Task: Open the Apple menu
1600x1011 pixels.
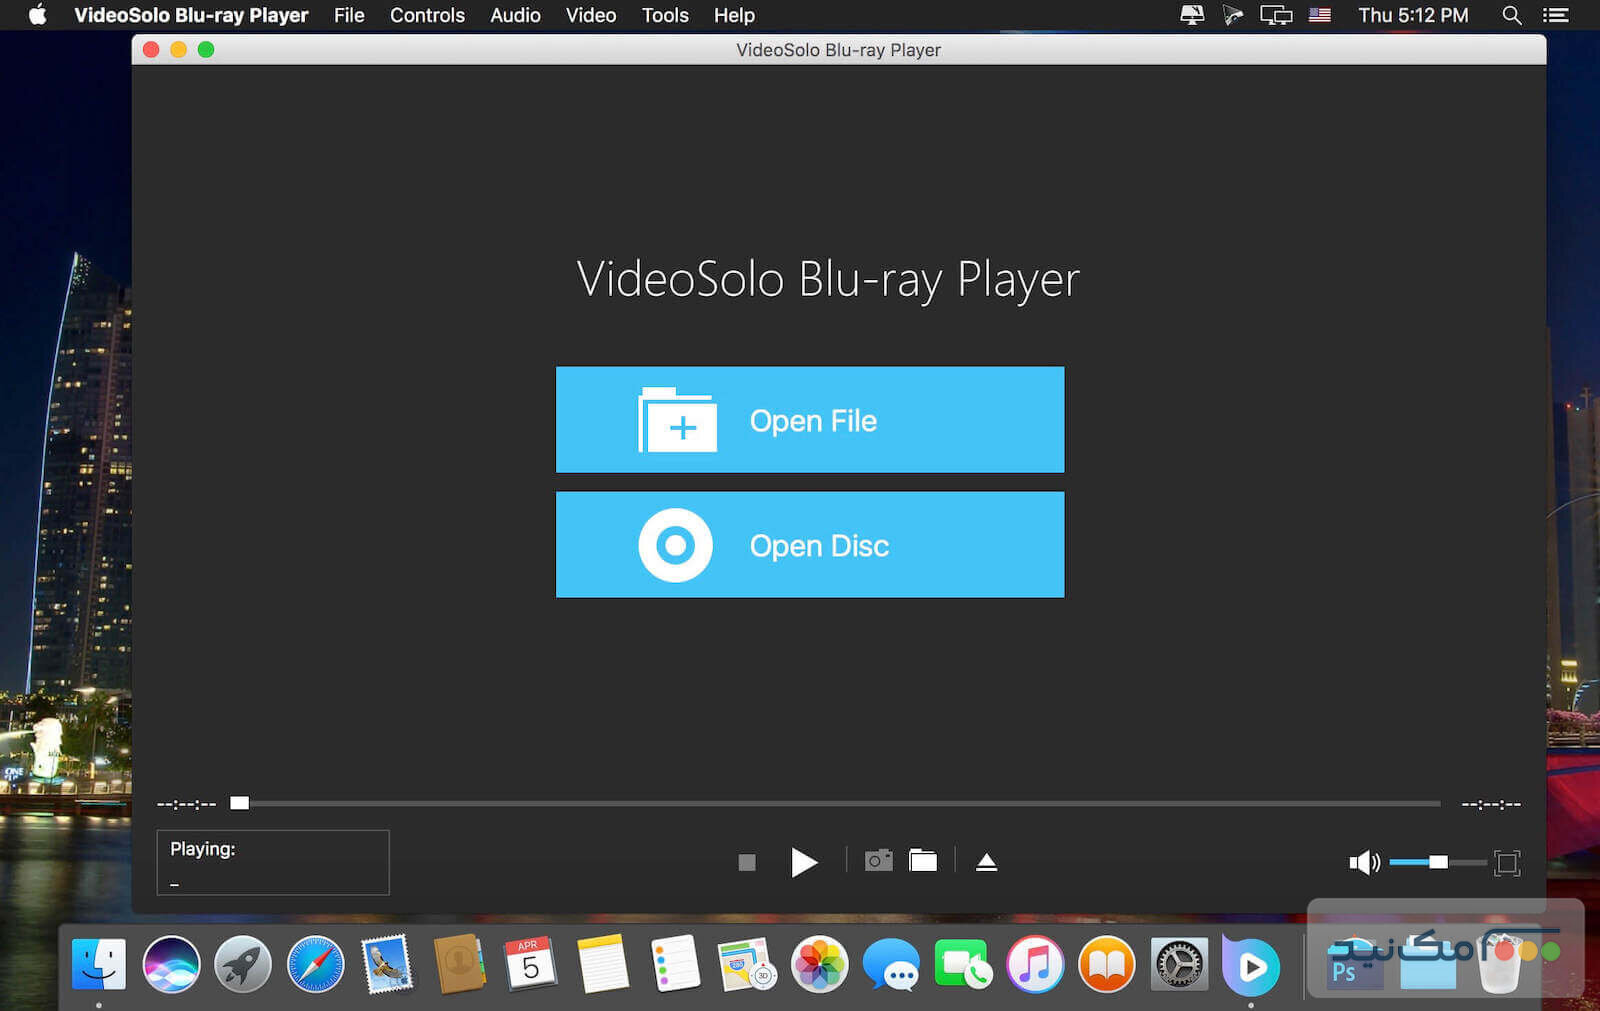Action: pyautogui.click(x=37, y=15)
